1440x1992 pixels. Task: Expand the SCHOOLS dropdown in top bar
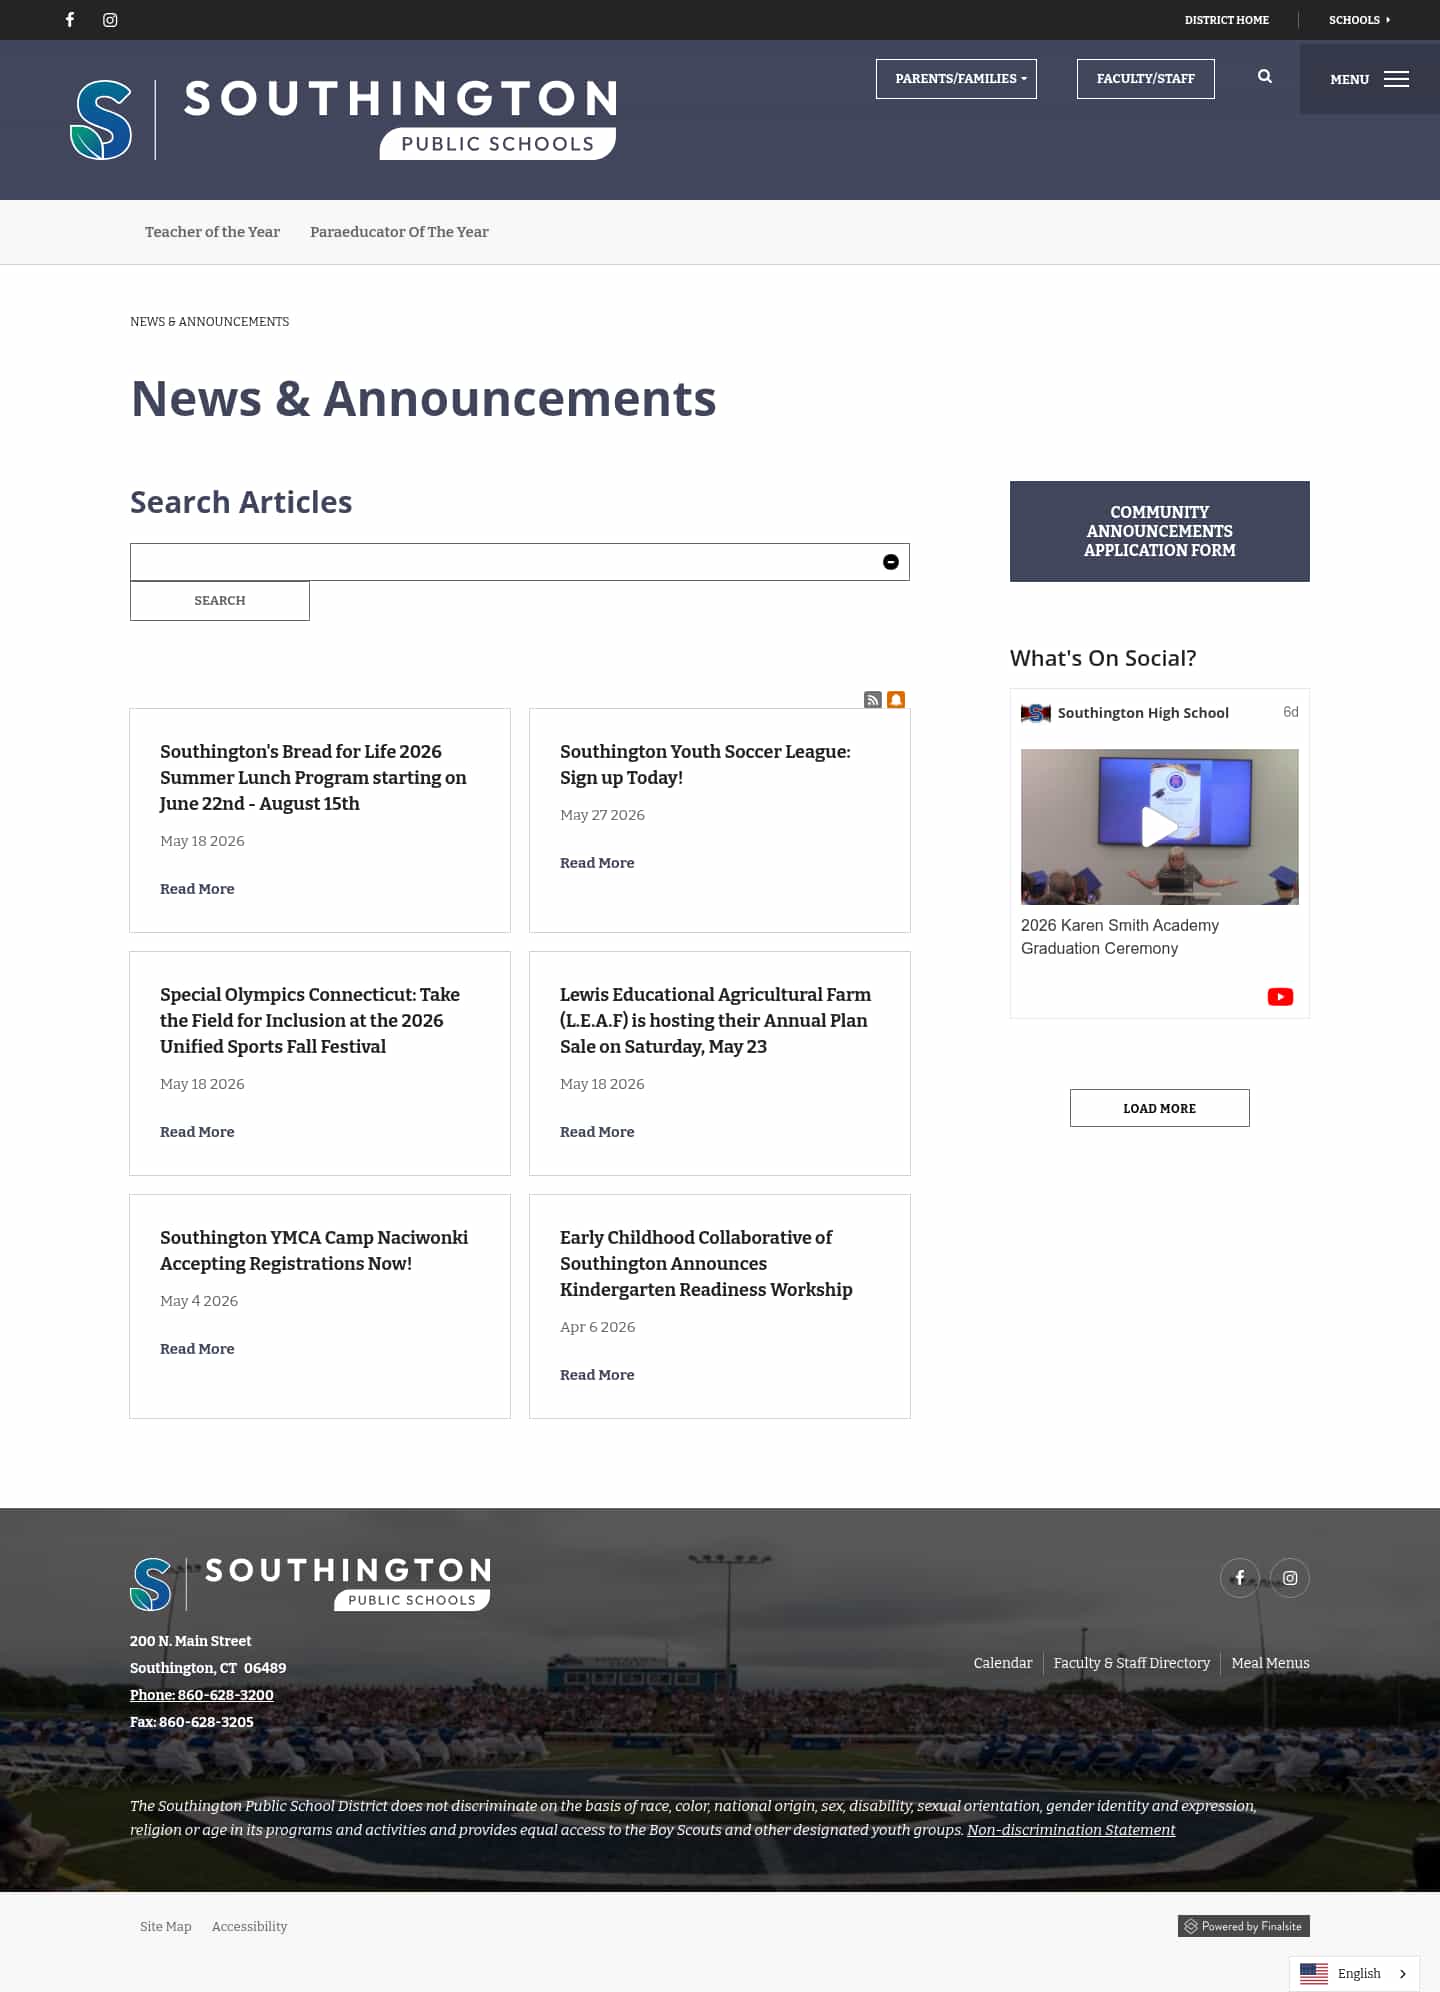(1359, 20)
